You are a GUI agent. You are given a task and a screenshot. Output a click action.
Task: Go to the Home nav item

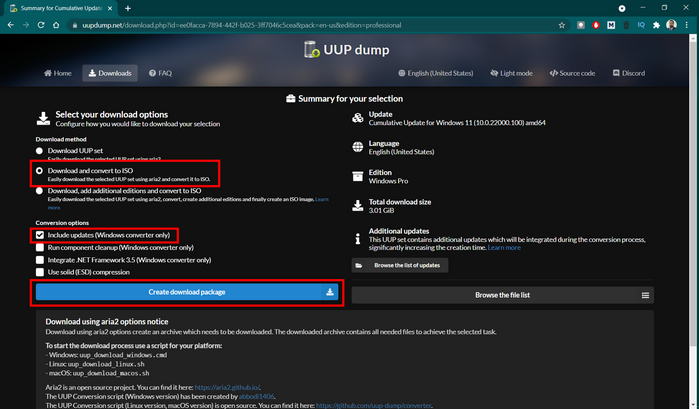pos(58,73)
